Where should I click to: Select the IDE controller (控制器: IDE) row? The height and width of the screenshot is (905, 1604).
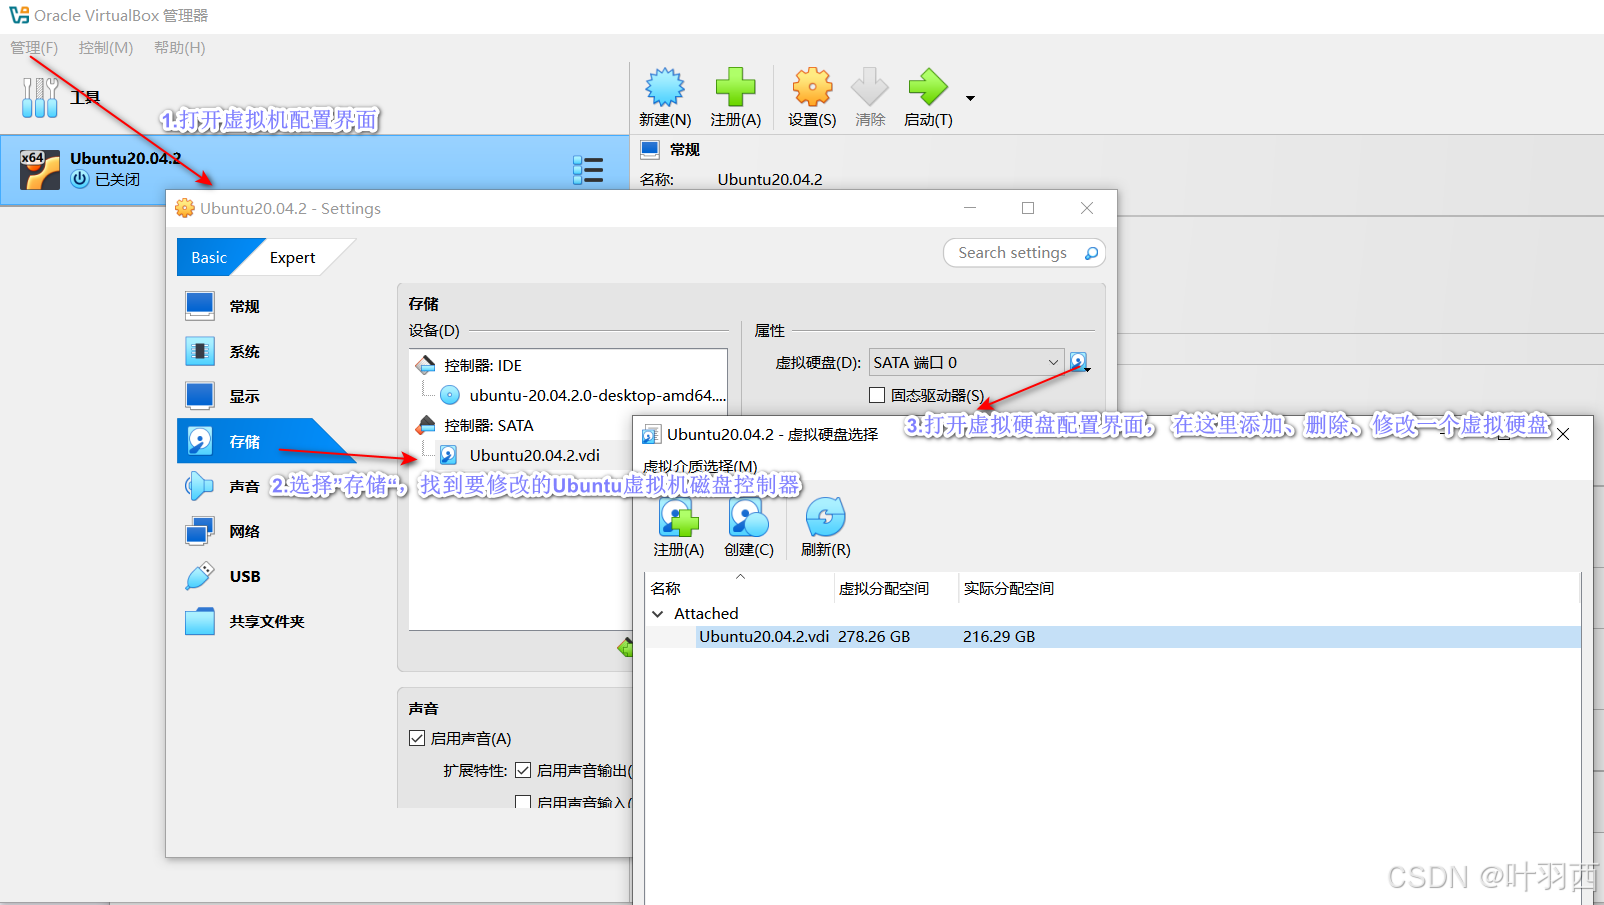tap(568, 365)
